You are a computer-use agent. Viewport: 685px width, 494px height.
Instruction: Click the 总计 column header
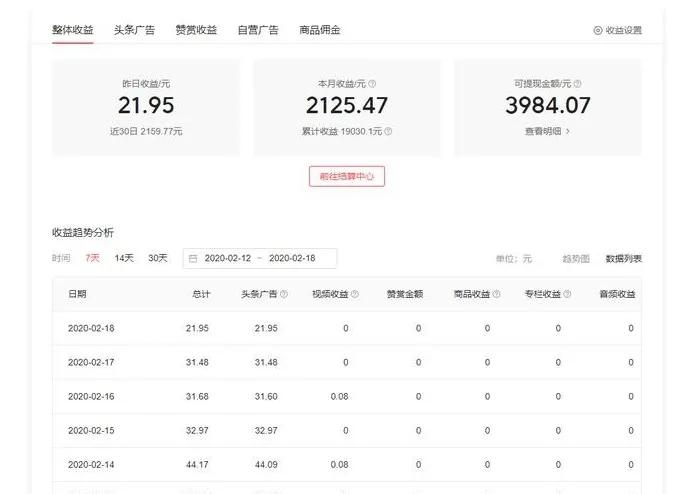tap(201, 294)
